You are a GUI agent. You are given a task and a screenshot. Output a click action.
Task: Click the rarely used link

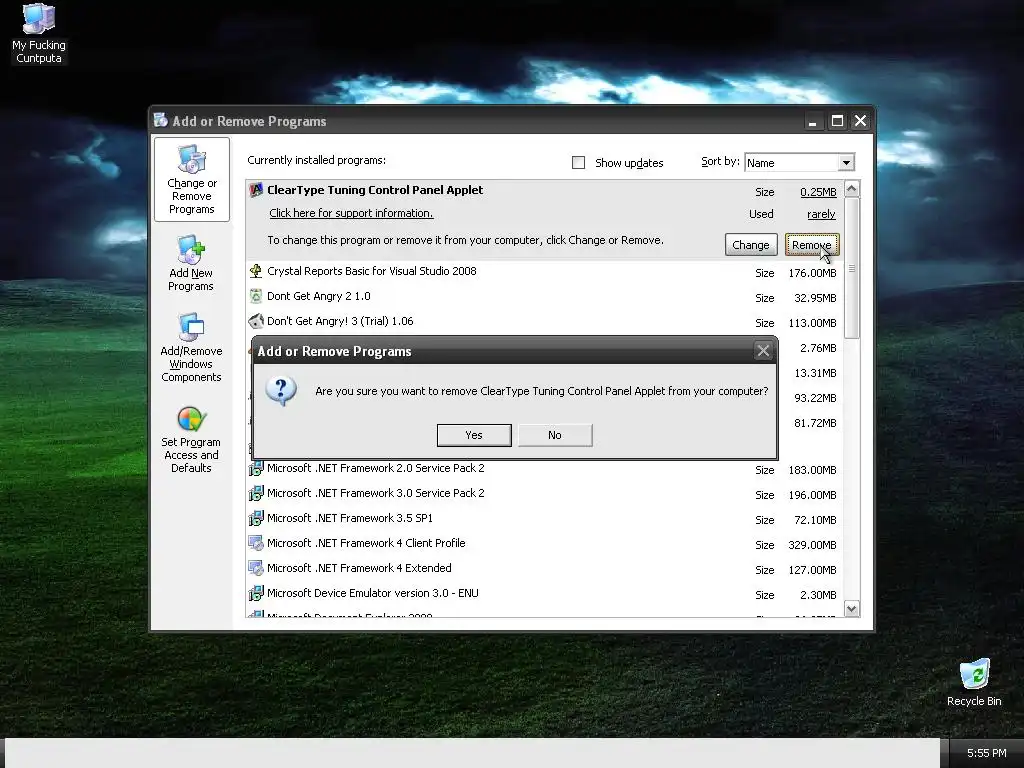pyautogui.click(x=821, y=214)
